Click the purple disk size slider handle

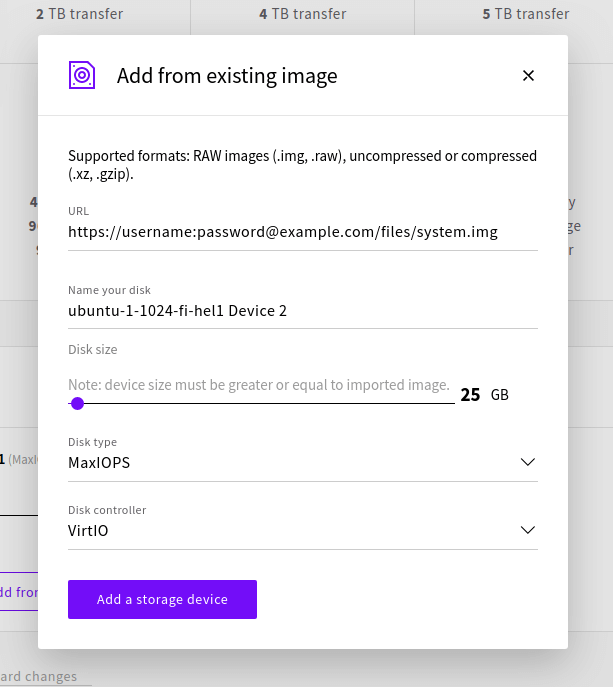click(x=78, y=404)
